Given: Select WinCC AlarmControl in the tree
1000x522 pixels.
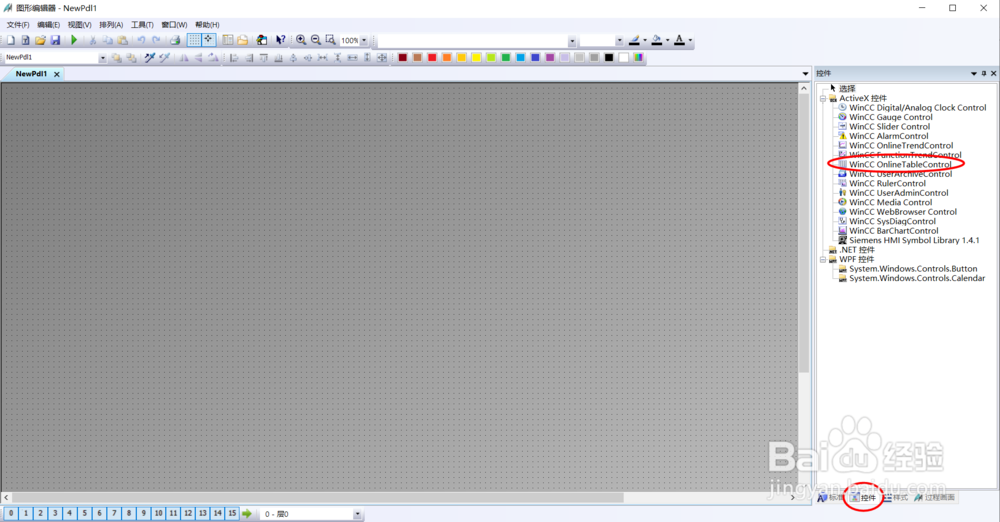Looking at the screenshot, I should pyautogui.click(x=888, y=136).
